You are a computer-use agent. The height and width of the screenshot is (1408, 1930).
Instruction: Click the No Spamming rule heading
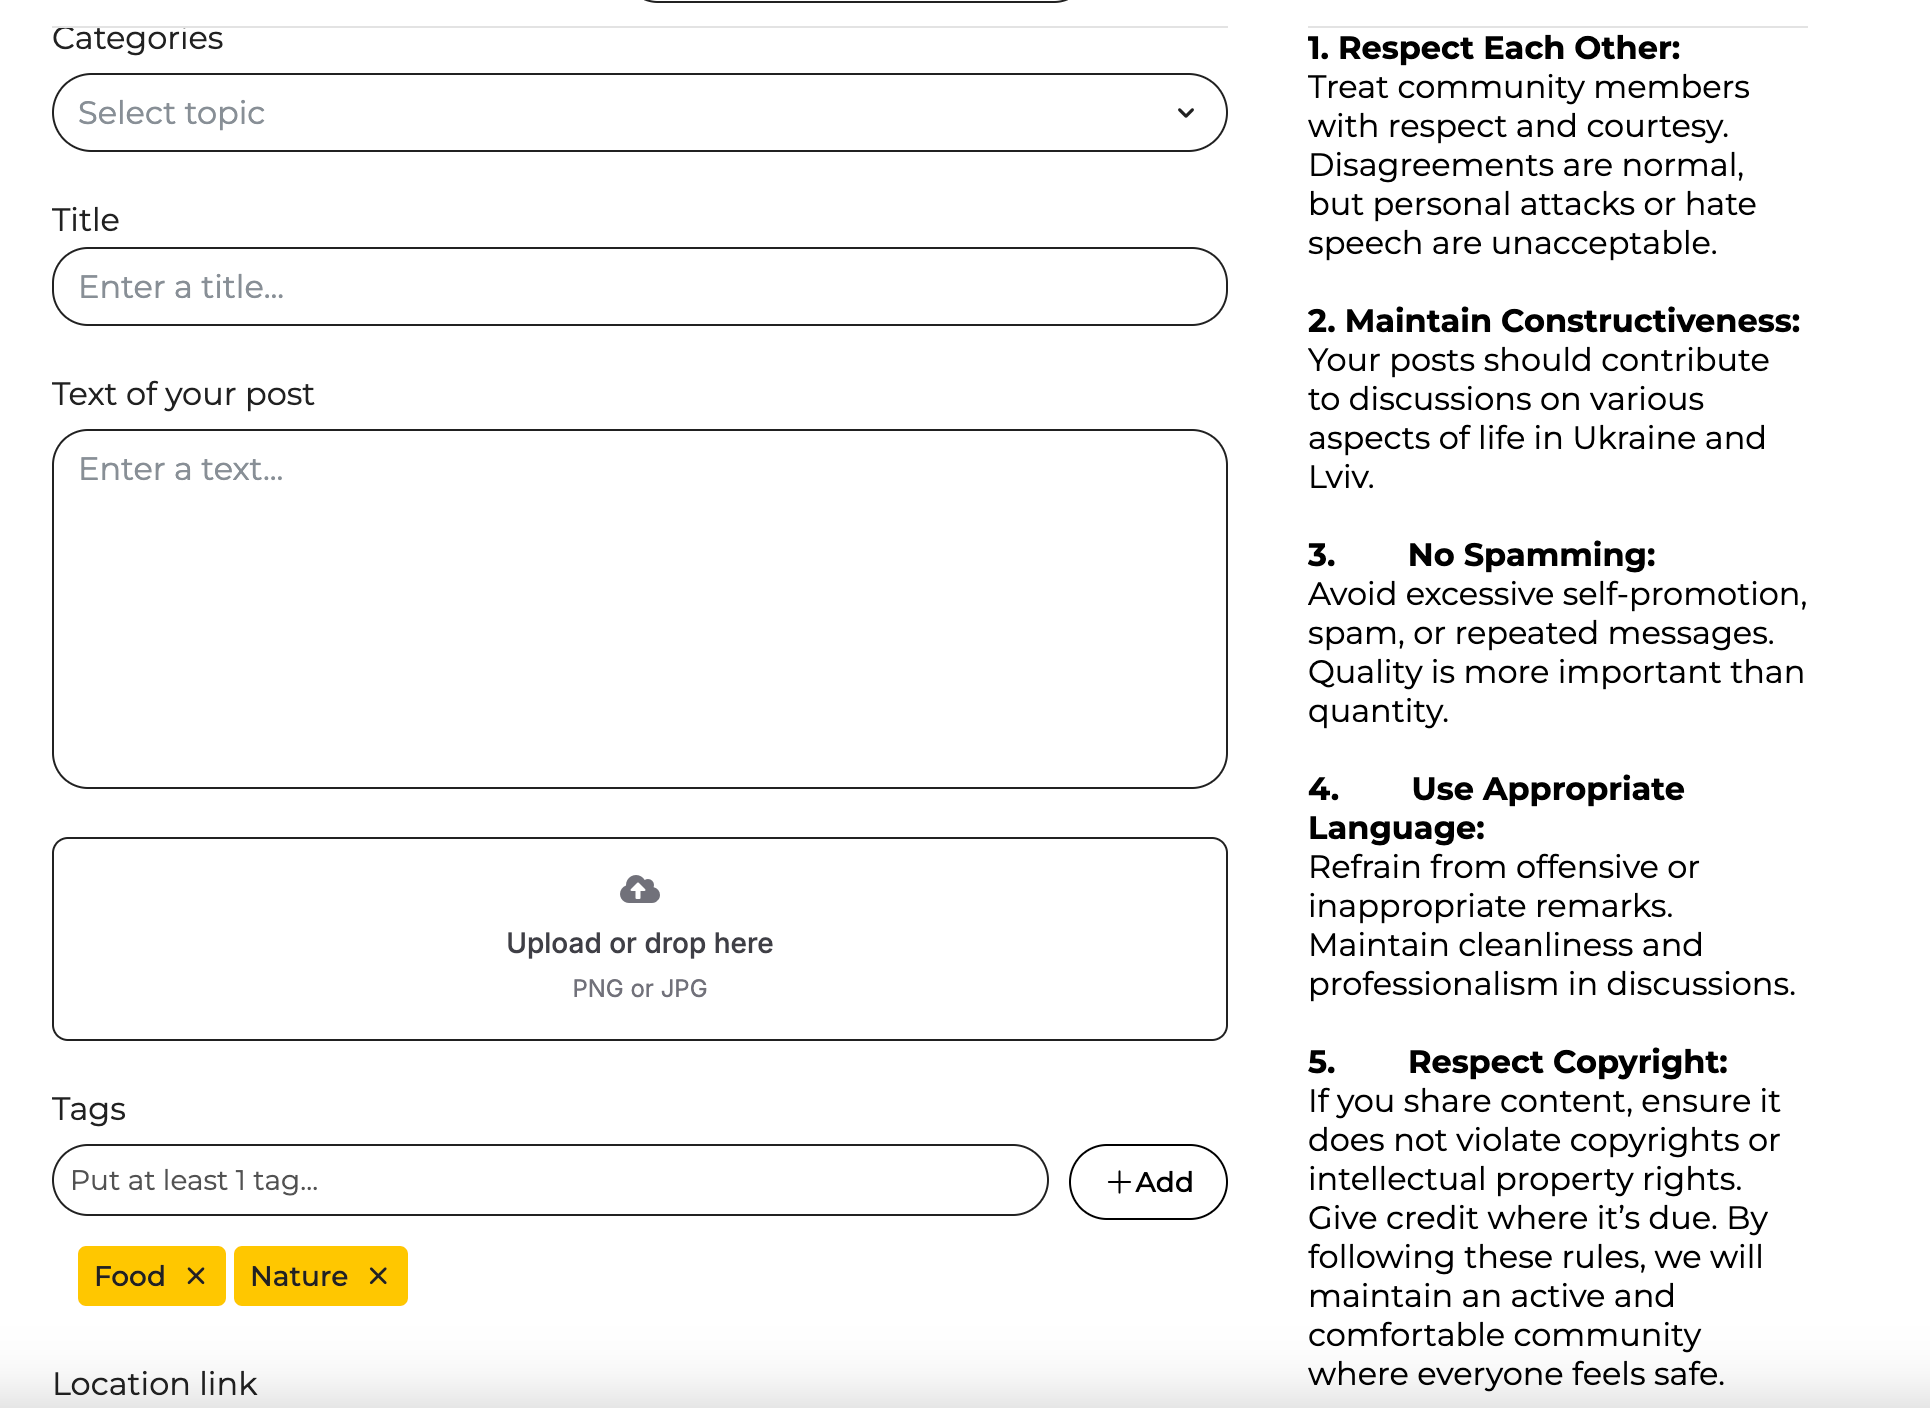pos(1530,555)
